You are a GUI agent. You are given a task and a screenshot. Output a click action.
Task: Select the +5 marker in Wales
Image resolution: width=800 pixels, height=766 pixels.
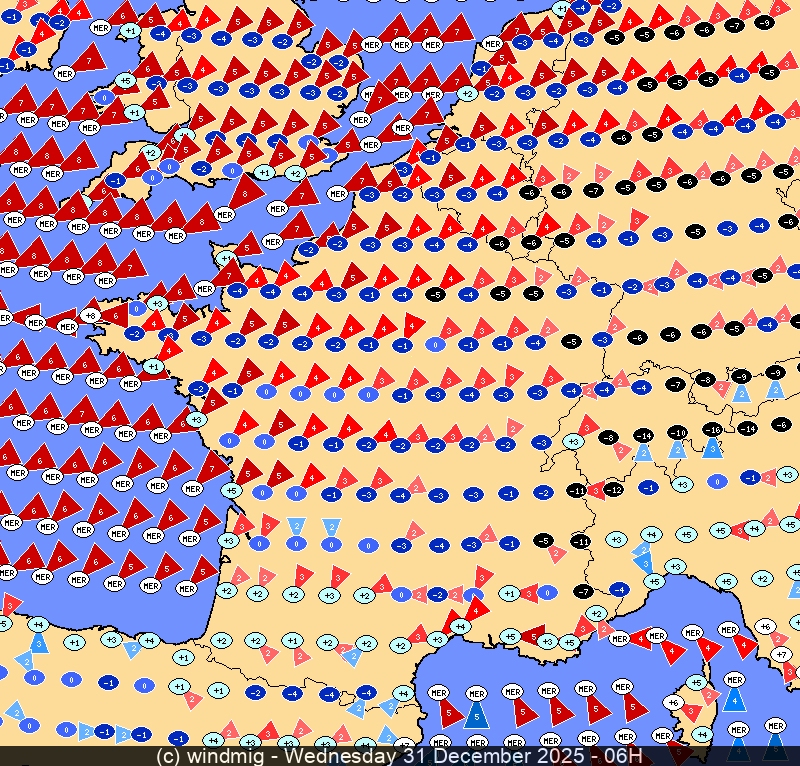coord(125,80)
